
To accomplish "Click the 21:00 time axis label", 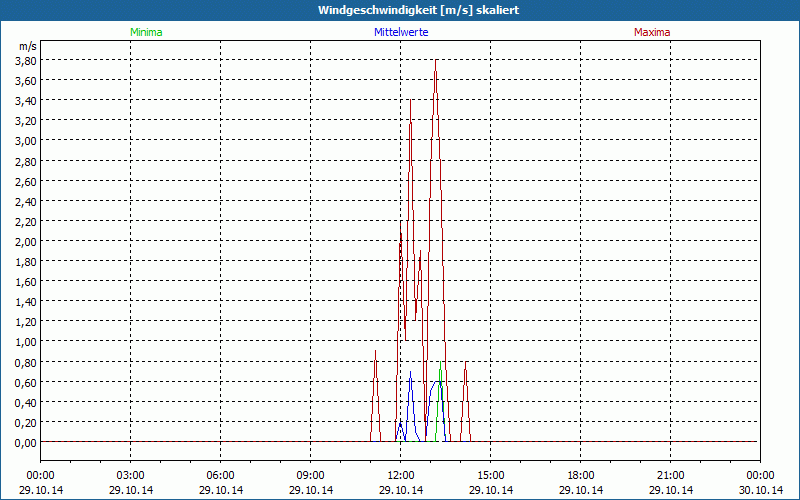I will click(670, 476).
